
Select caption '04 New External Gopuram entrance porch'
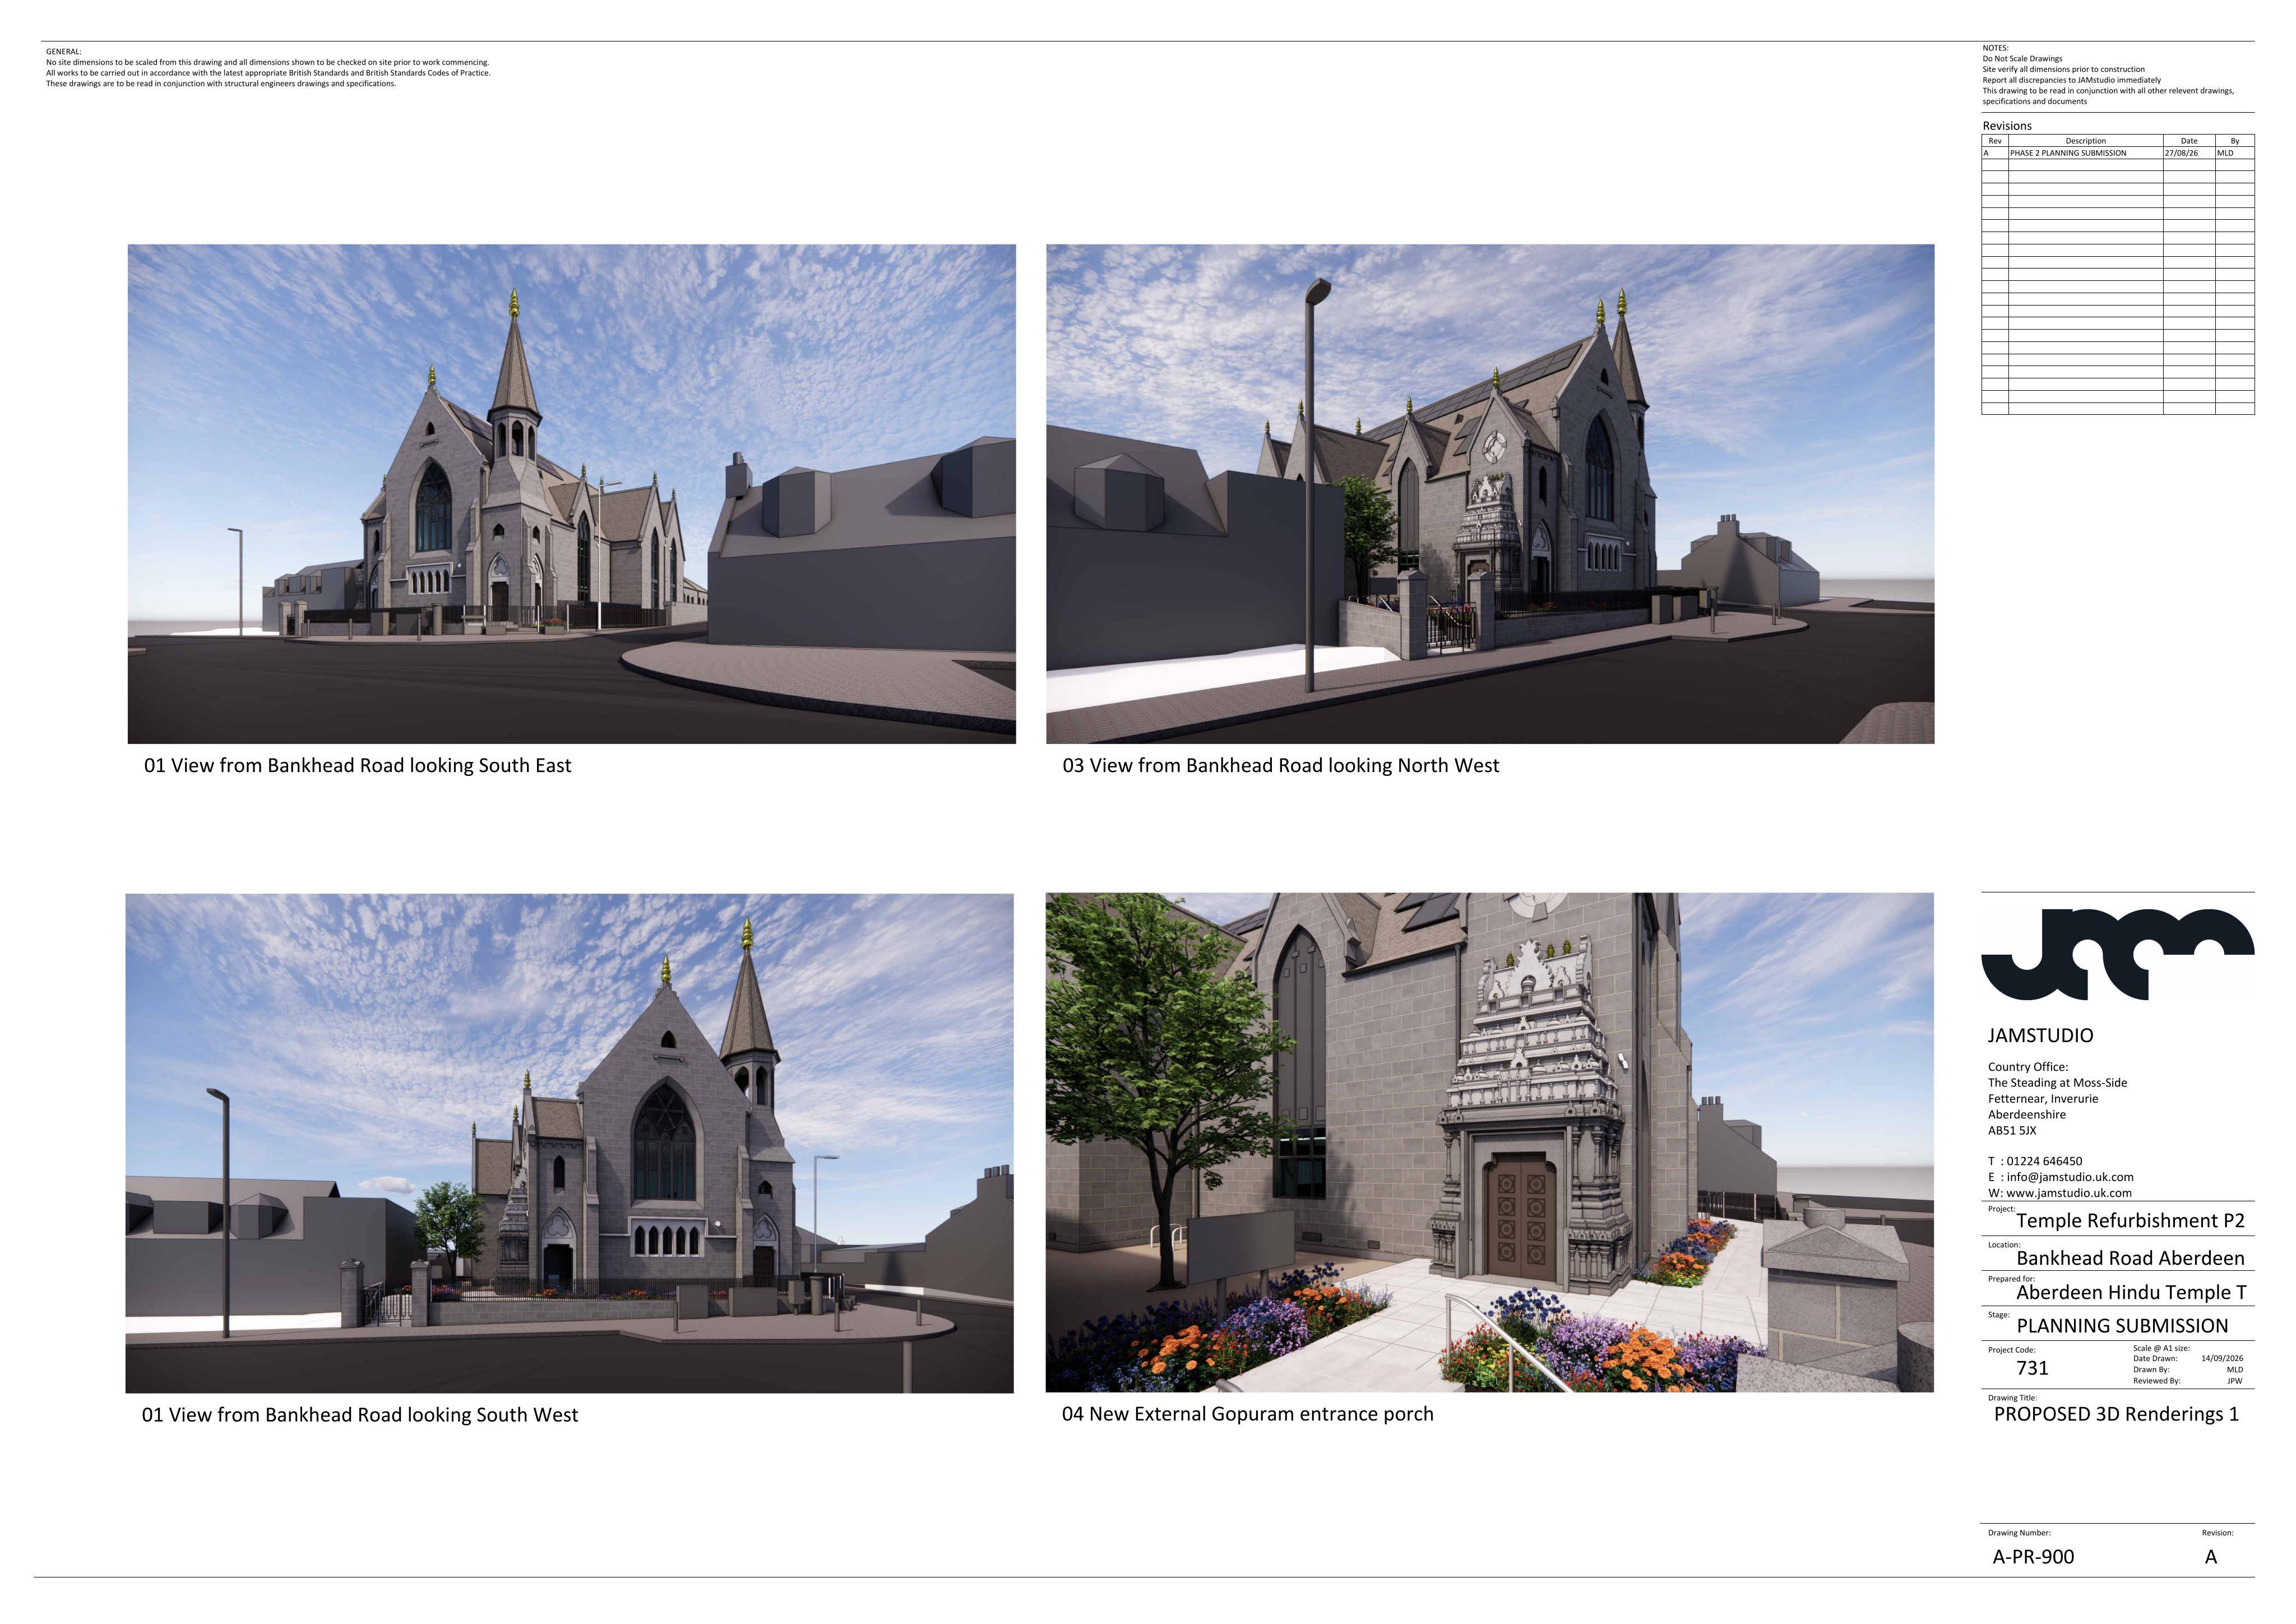click(1248, 1414)
